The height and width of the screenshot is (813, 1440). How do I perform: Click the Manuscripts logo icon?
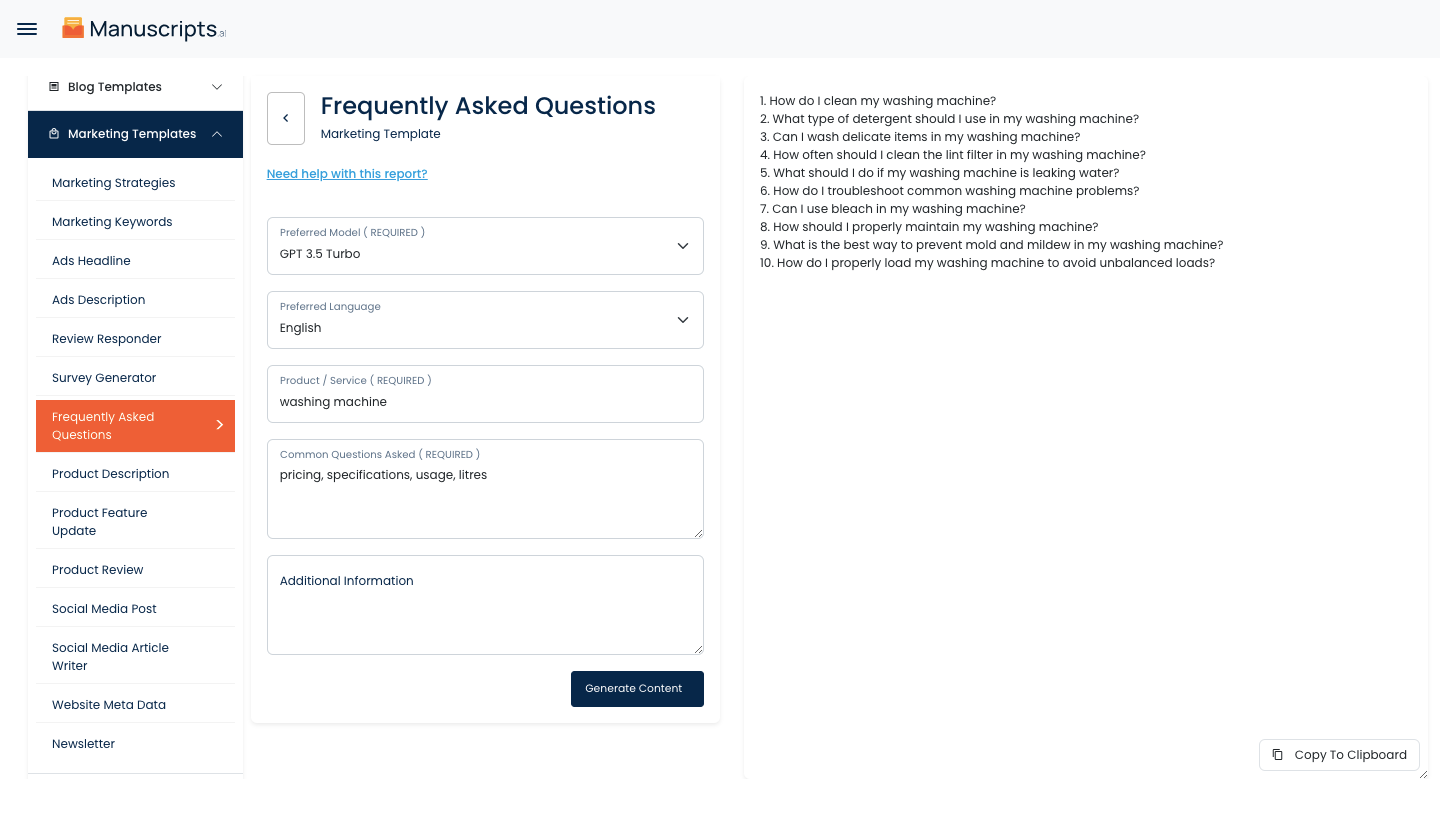point(73,28)
